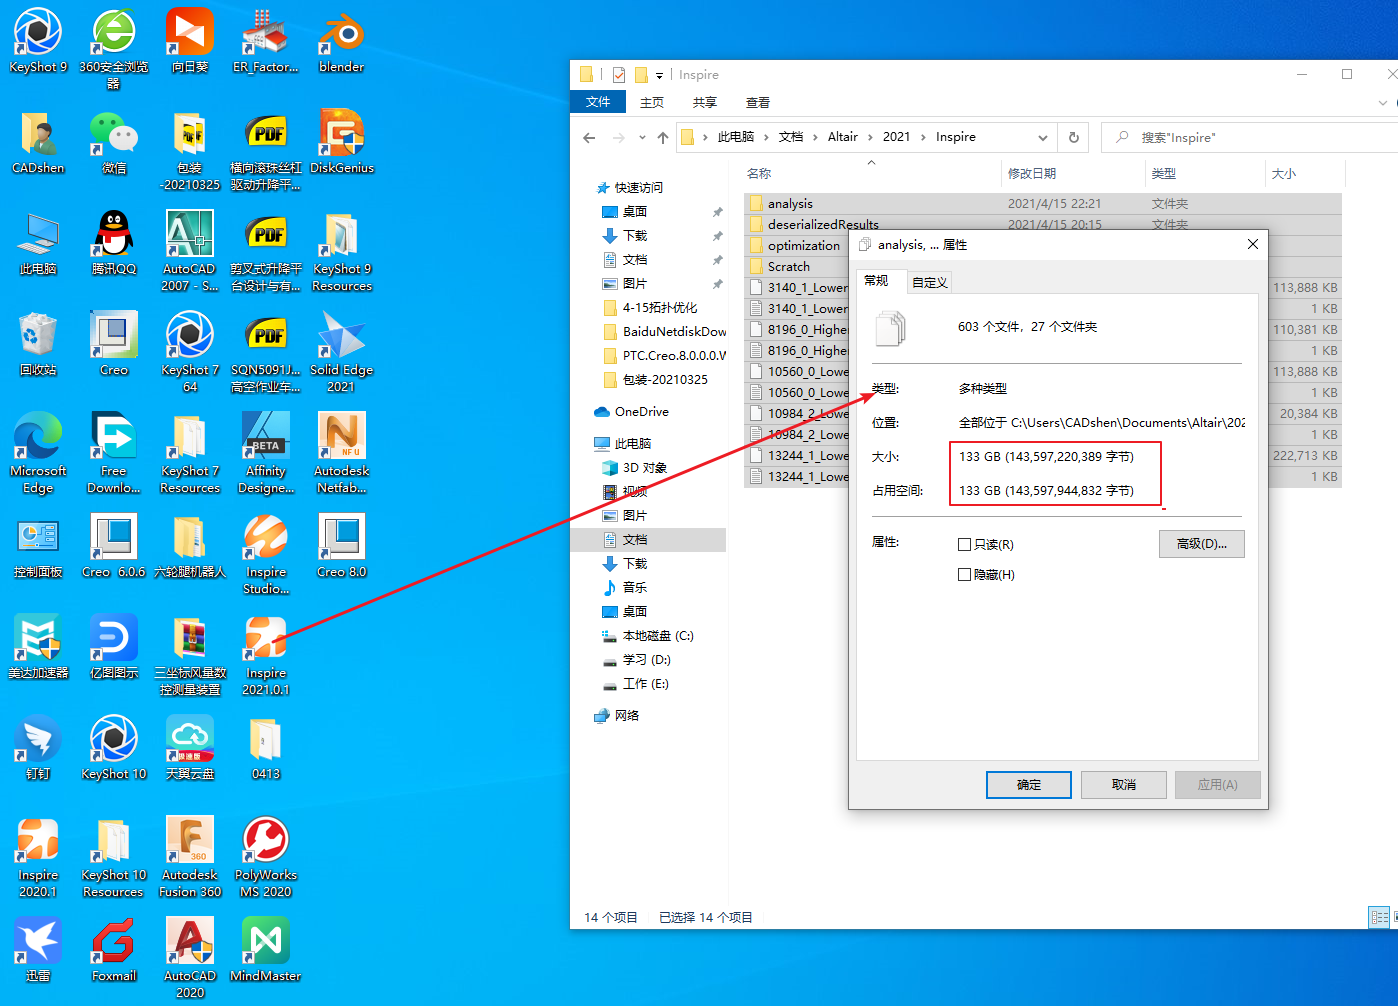The width and height of the screenshot is (1398, 1006).
Task: Open the 查看 ribbon tab
Action: tap(757, 102)
